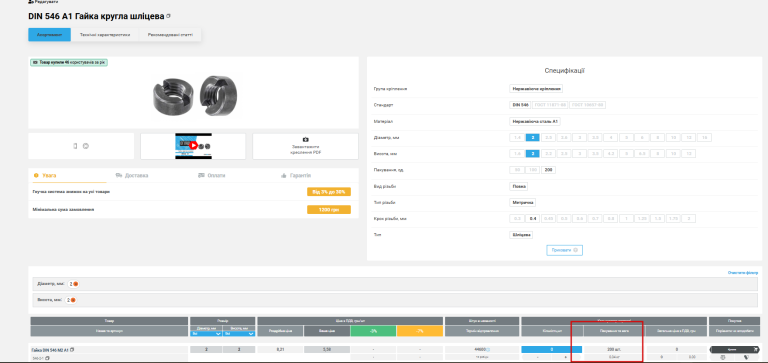Remove the Висота filter with orange icon
The height and width of the screenshot is (363, 768).
click(74, 300)
